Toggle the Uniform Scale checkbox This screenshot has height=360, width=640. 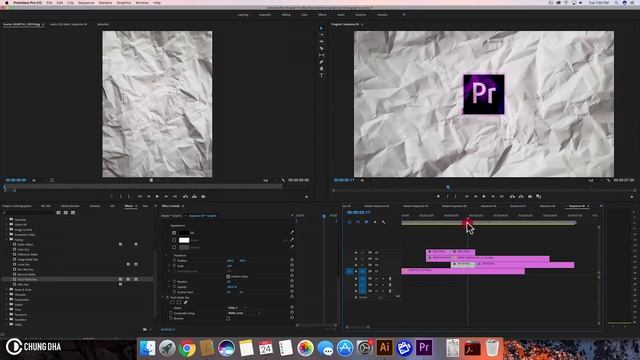[x=228, y=277]
